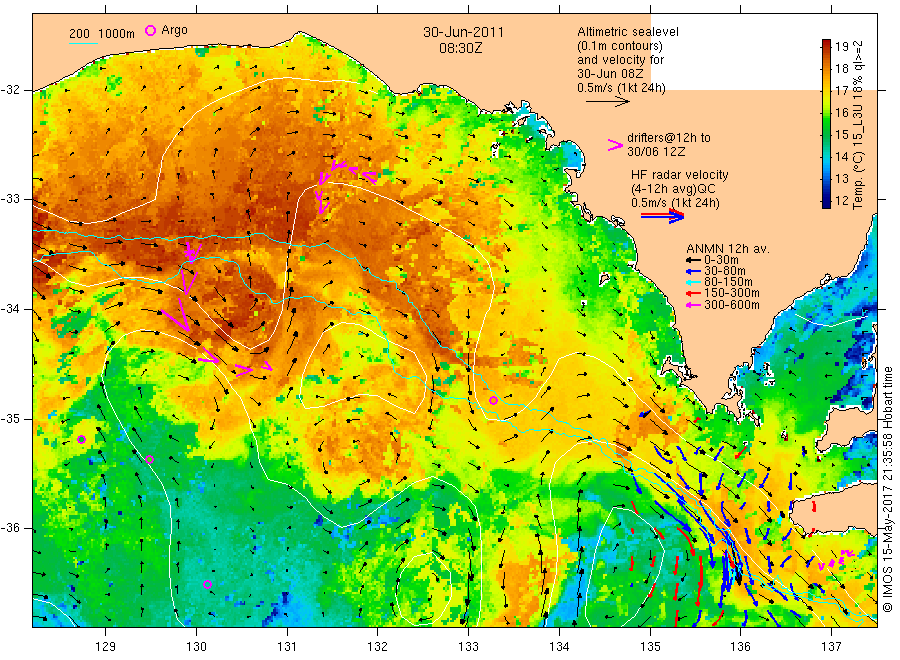This screenshot has height=660, width=900.
Task: Click the 'Argo' legend label
Action: click(174, 30)
